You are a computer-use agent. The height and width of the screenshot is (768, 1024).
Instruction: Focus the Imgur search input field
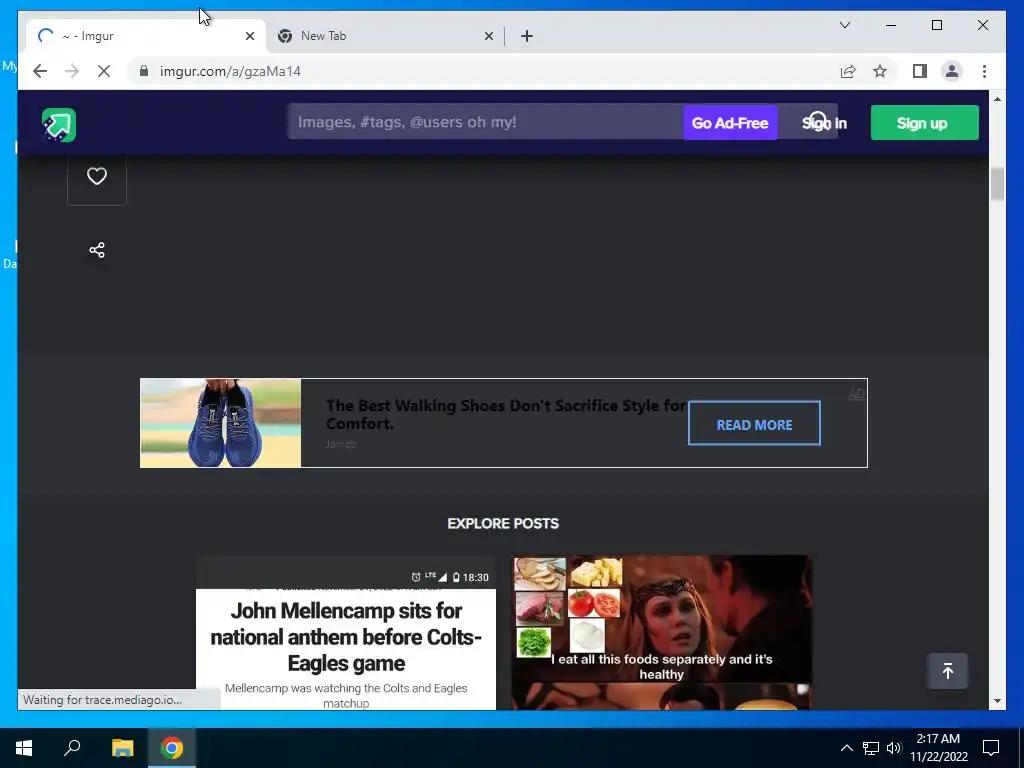tap(487, 122)
